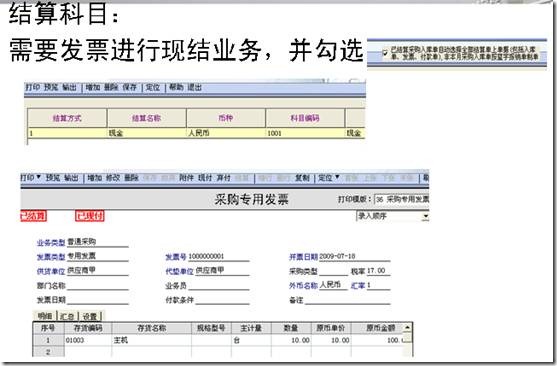Screen dimensions: 557x366
Task: Click the 代垫单位 field
Action: point(222,271)
